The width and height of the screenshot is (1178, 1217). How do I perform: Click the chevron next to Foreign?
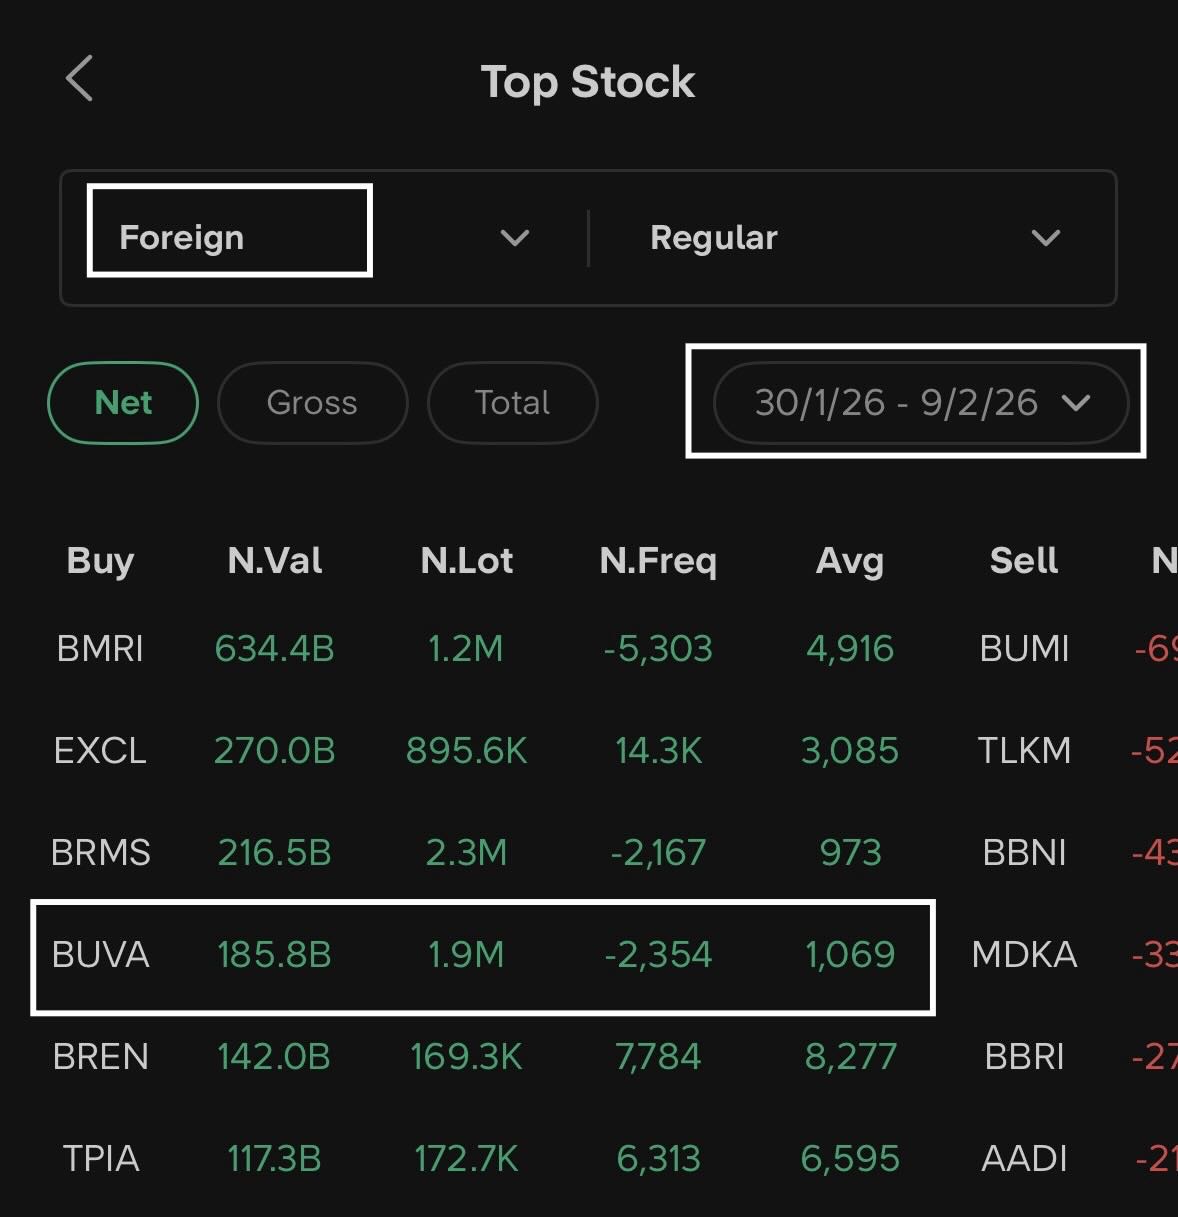click(514, 238)
